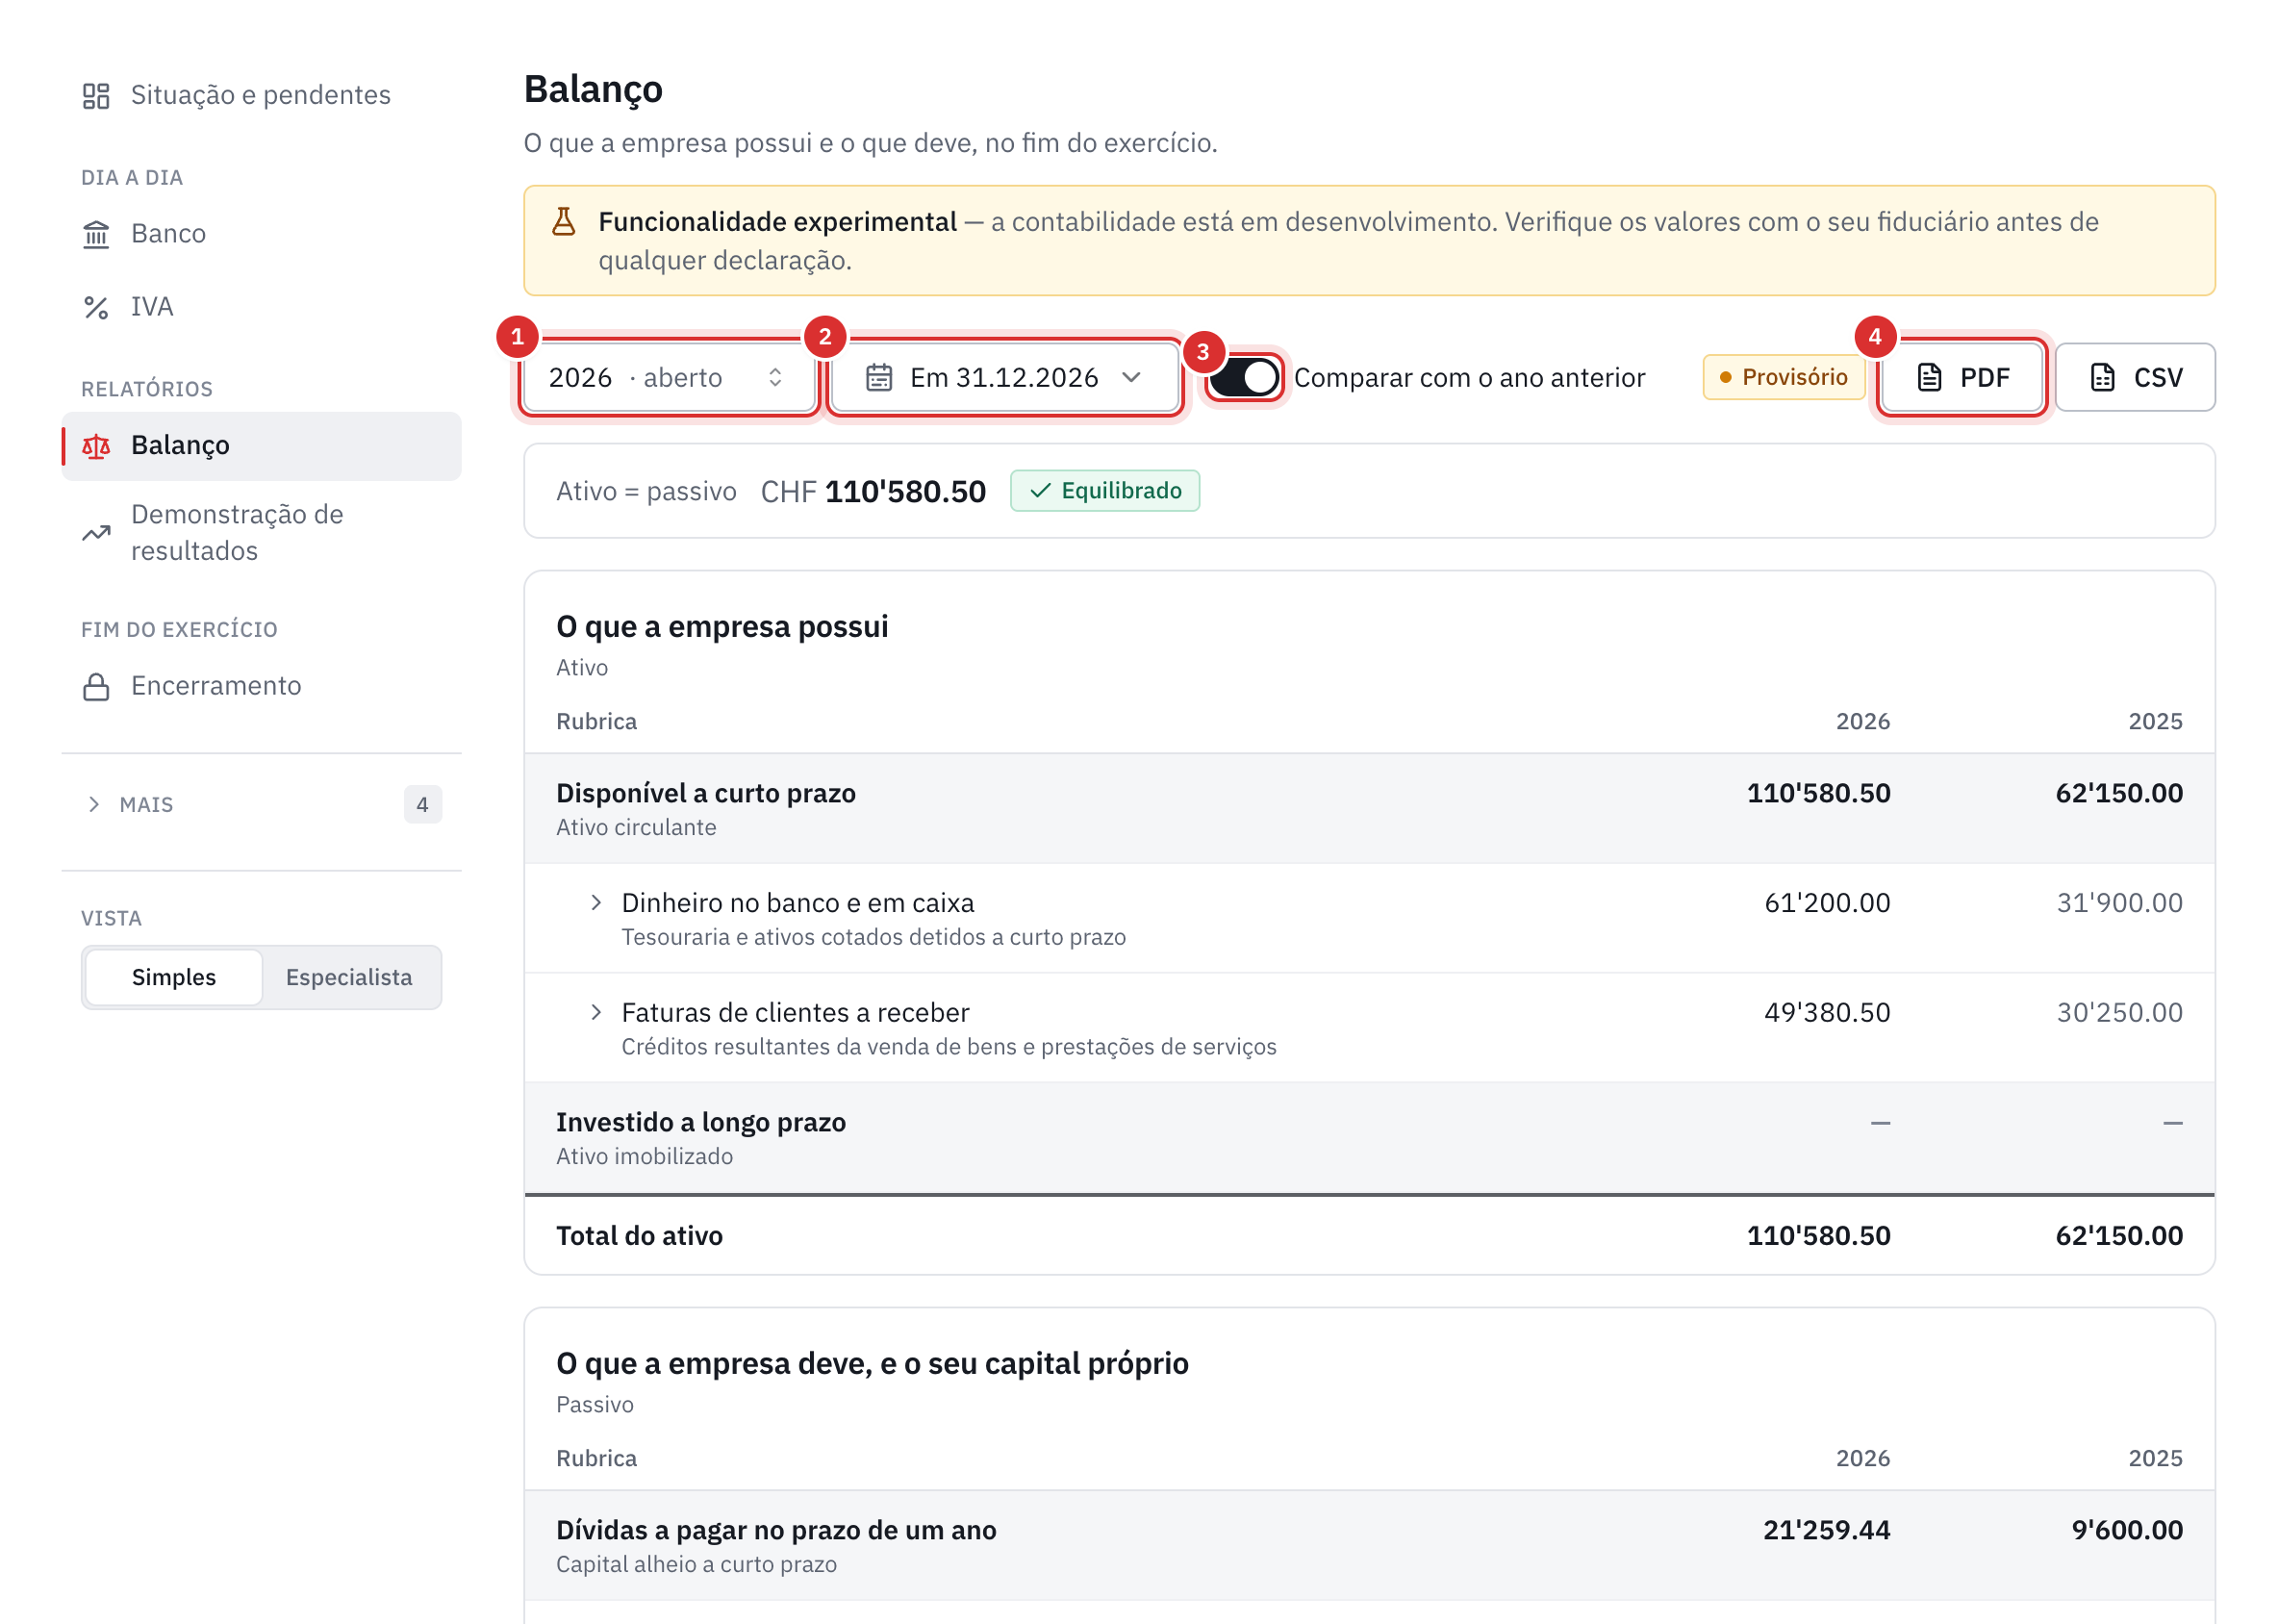2278x1624 pixels.
Task: Click the IVA percent icon
Action: [x=96, y=307]
